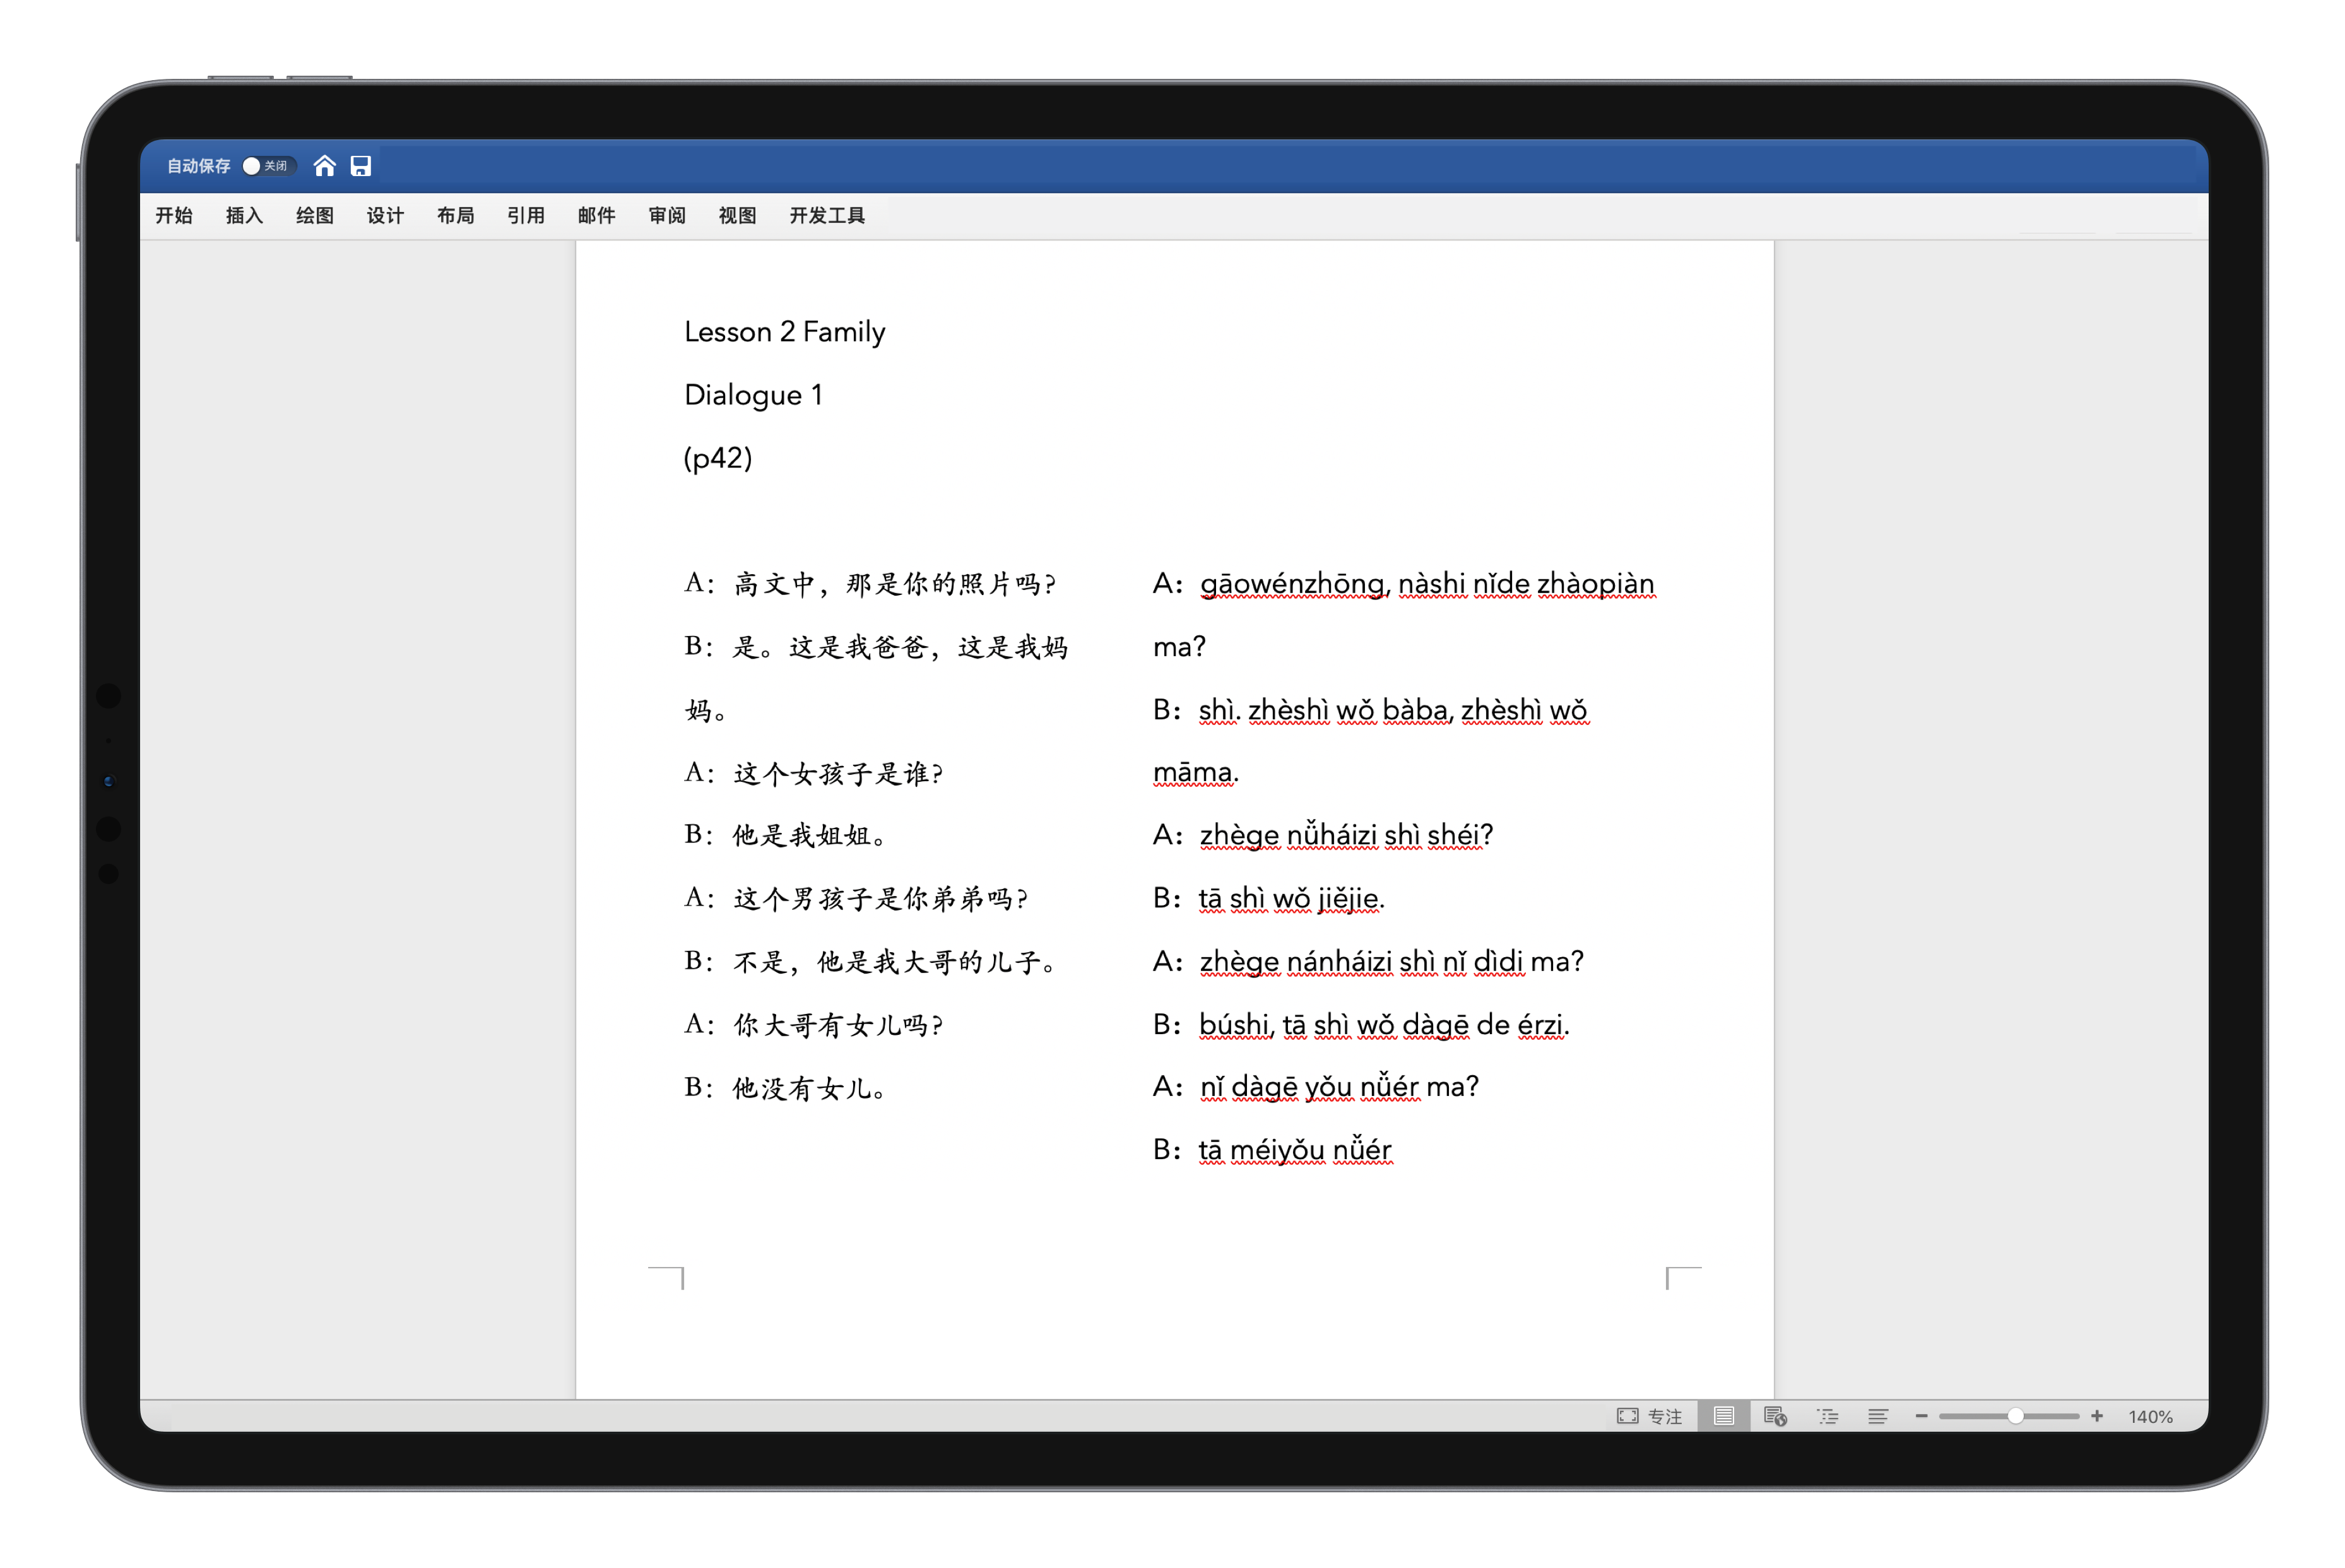Switch to Web Layout view icon
Viewport: 2345px width, 1568px height.
(1775, 1416)
